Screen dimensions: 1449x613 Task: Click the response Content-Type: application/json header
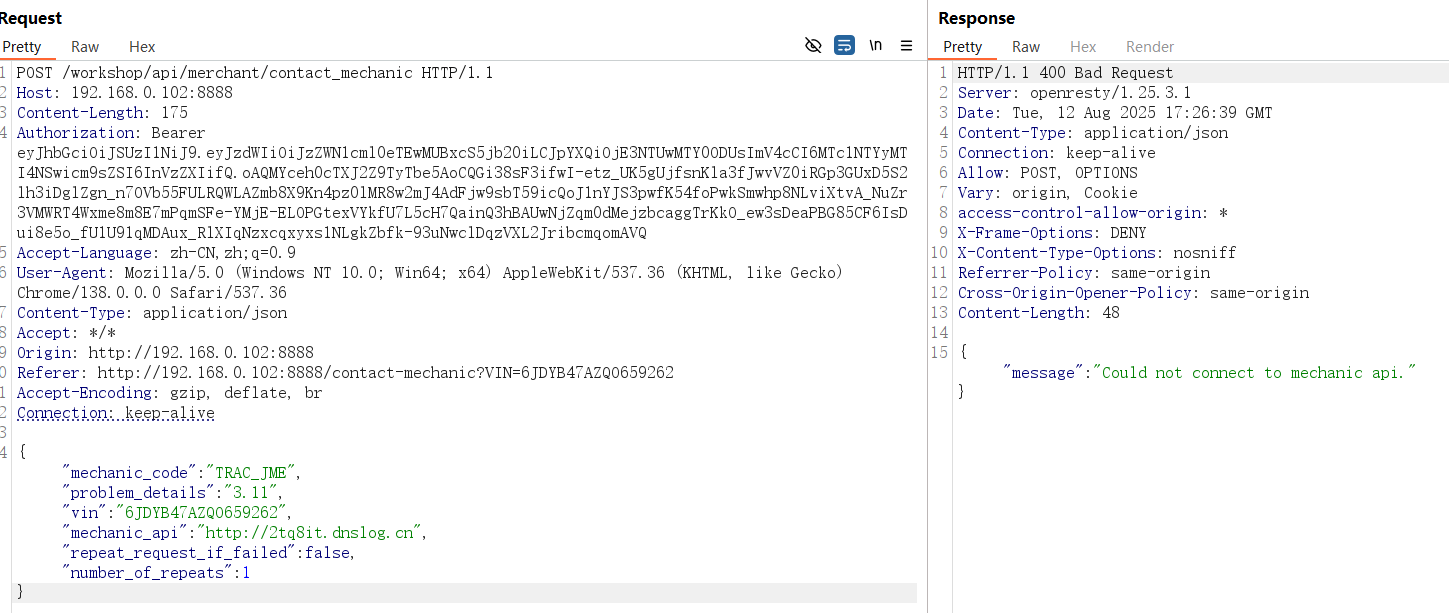click(x=1093, y=133)
